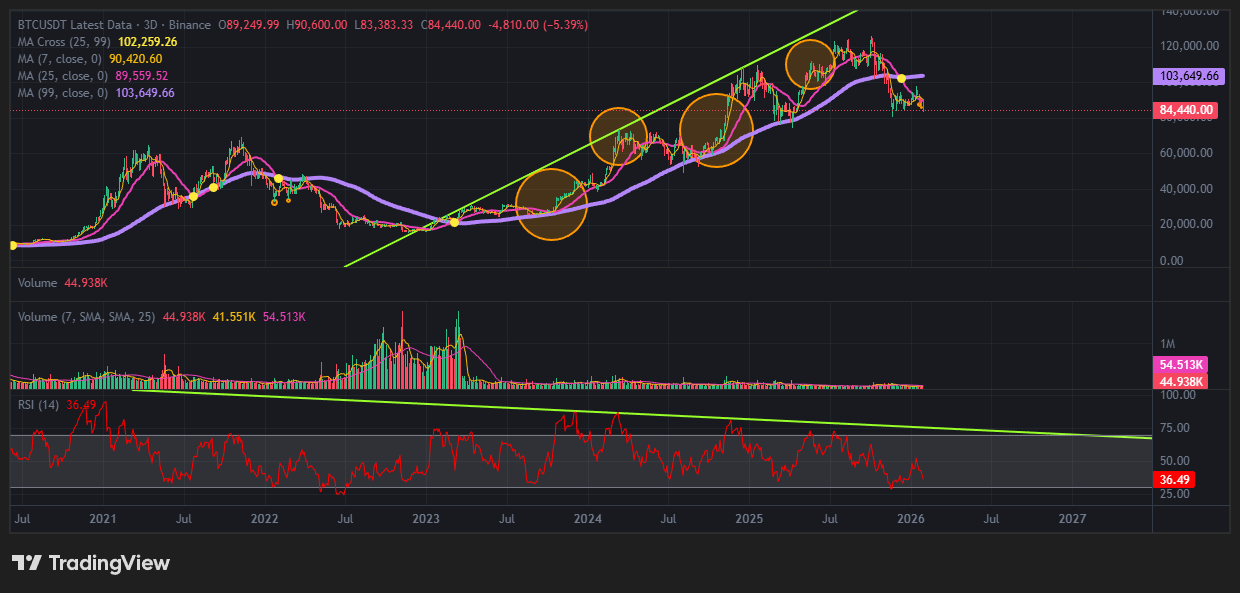The image size is (1240, 593).
Task: Click the red 84,440.00 price label
Action: (x=1185, y=110)
